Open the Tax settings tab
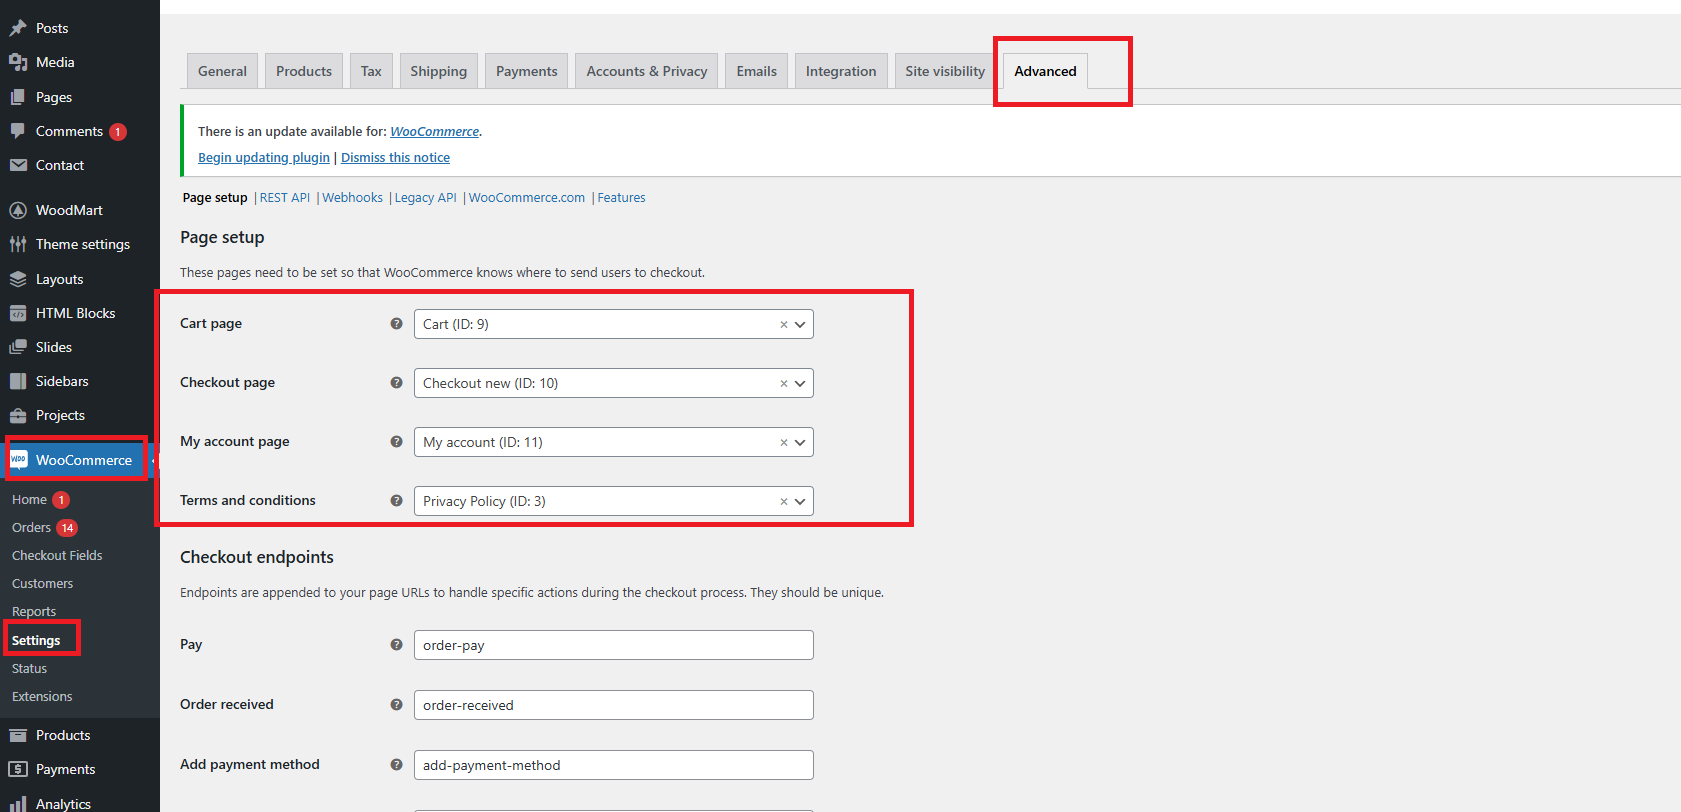The height and width of the screenshot is (812, 1681). pos(371,71)
